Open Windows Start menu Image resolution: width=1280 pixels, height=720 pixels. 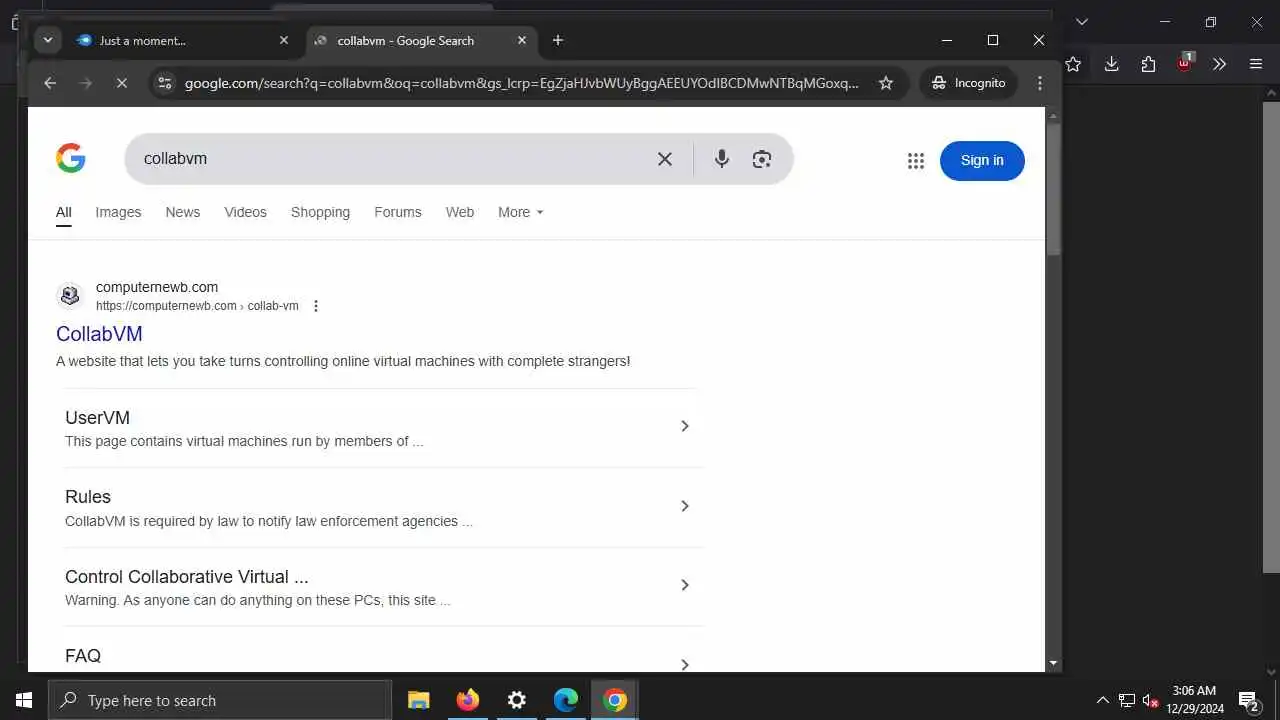(24, 700)
